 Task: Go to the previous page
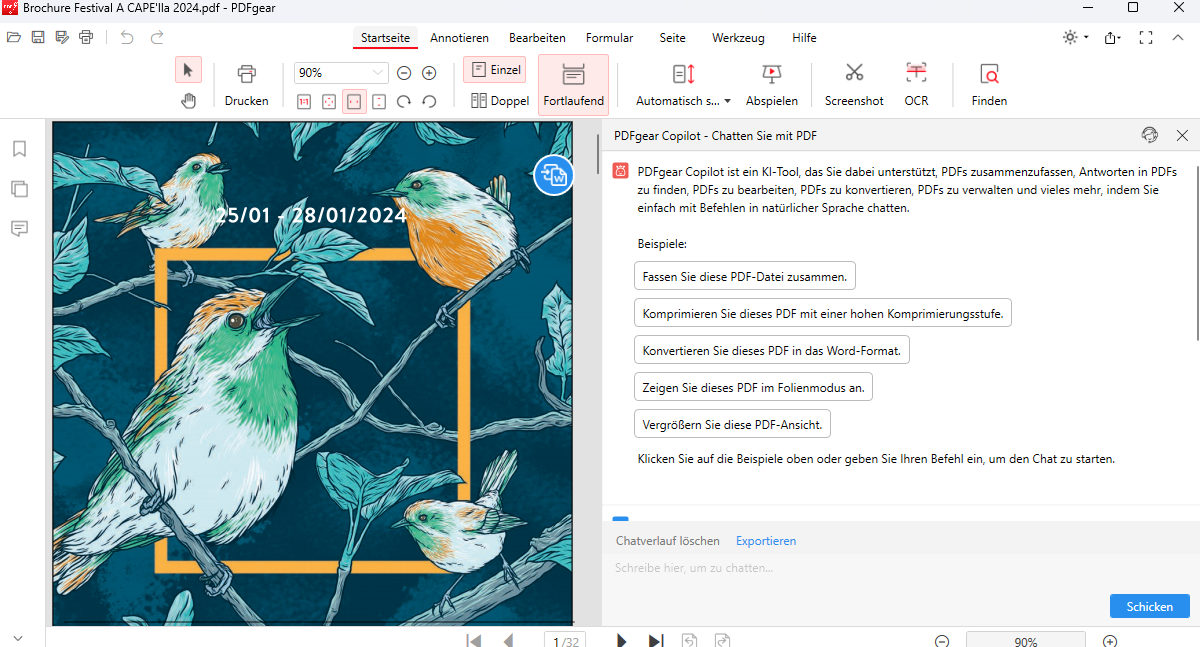507,640
